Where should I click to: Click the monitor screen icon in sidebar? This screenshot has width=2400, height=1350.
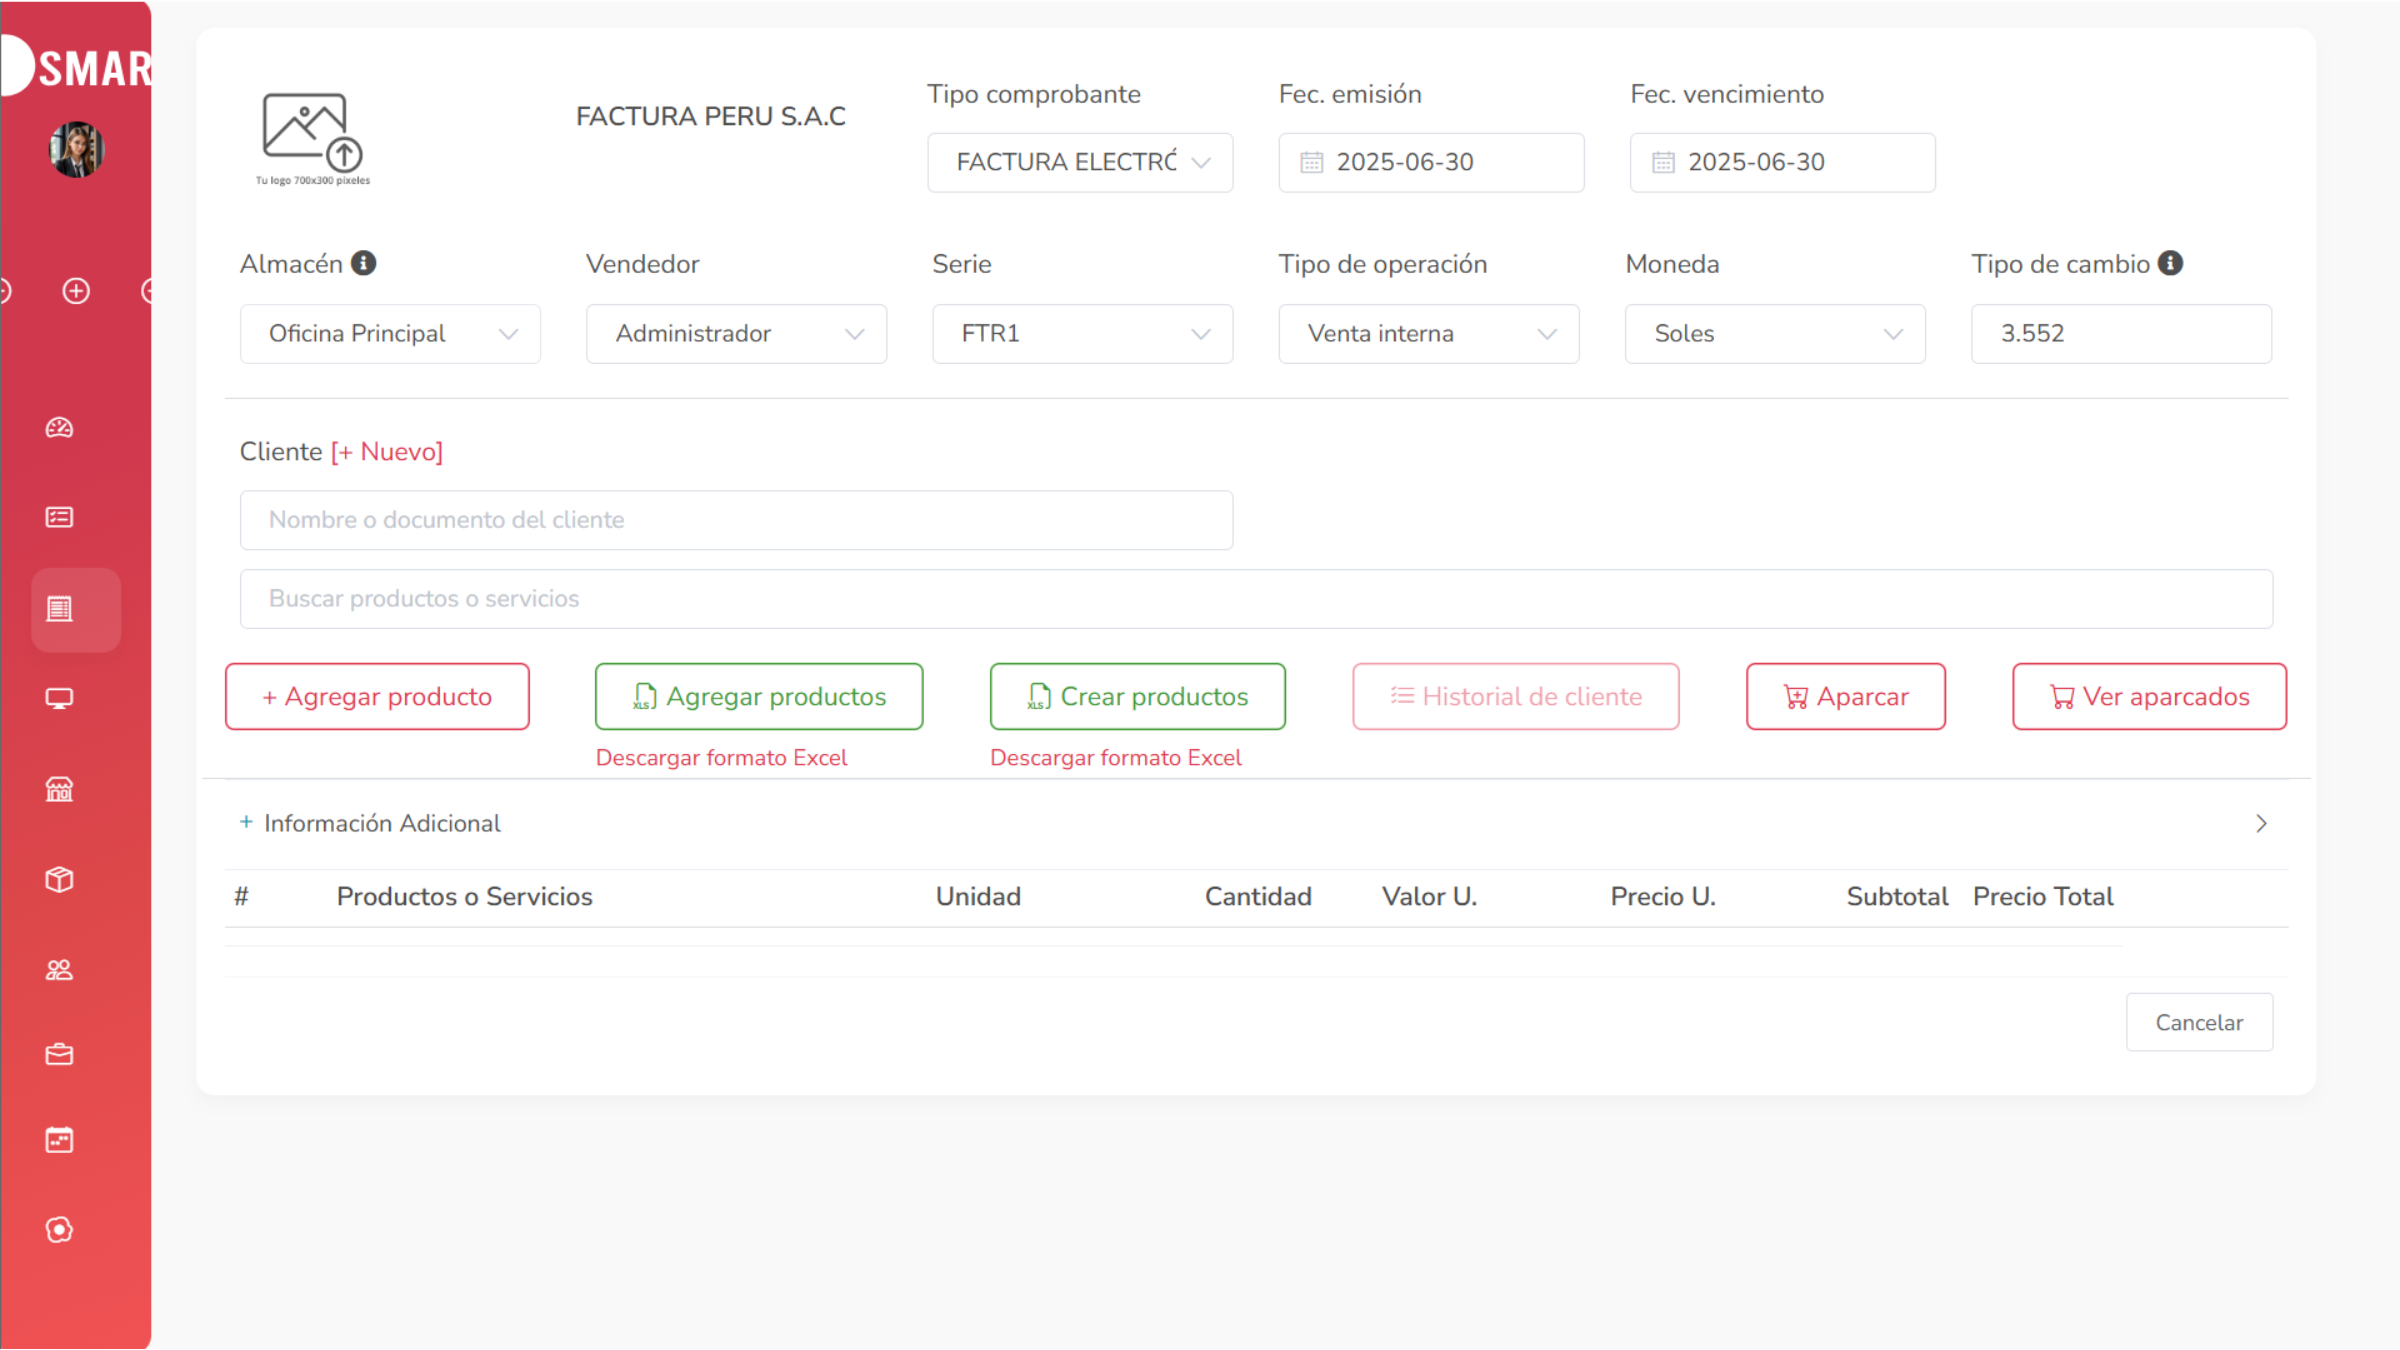tap(59, 698)
